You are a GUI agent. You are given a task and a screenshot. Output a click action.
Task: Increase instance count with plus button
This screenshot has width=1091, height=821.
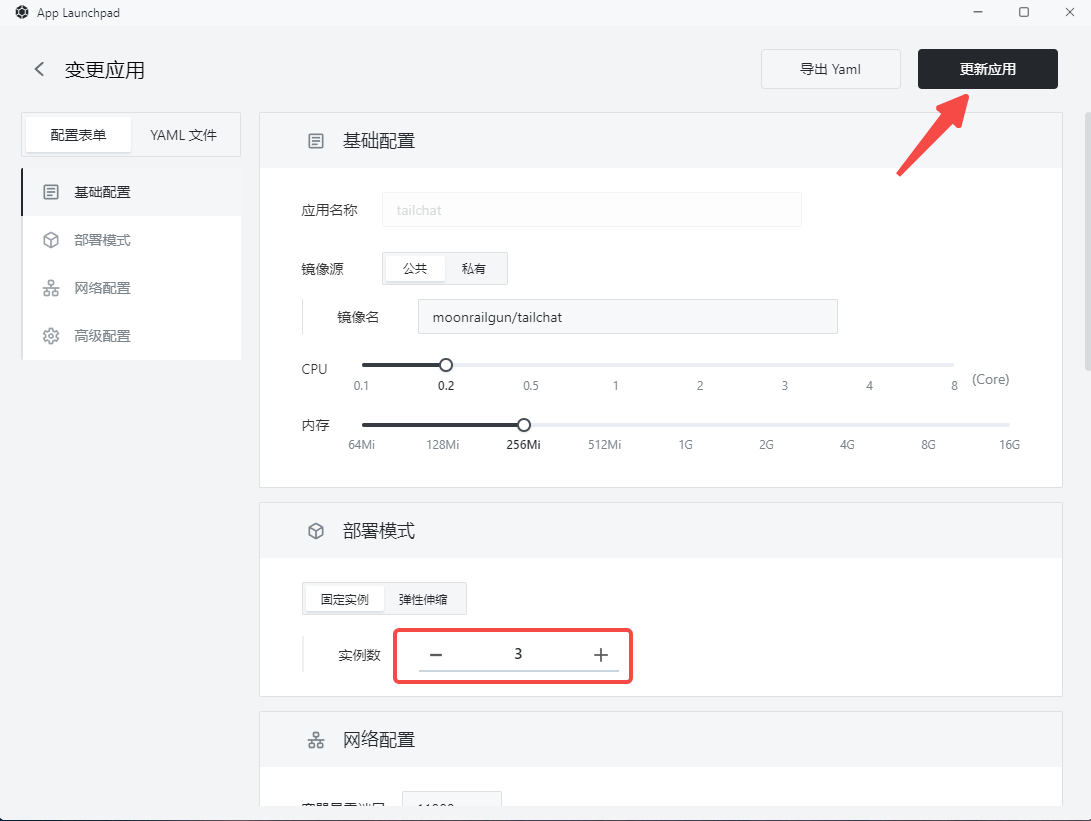(601, 655)
